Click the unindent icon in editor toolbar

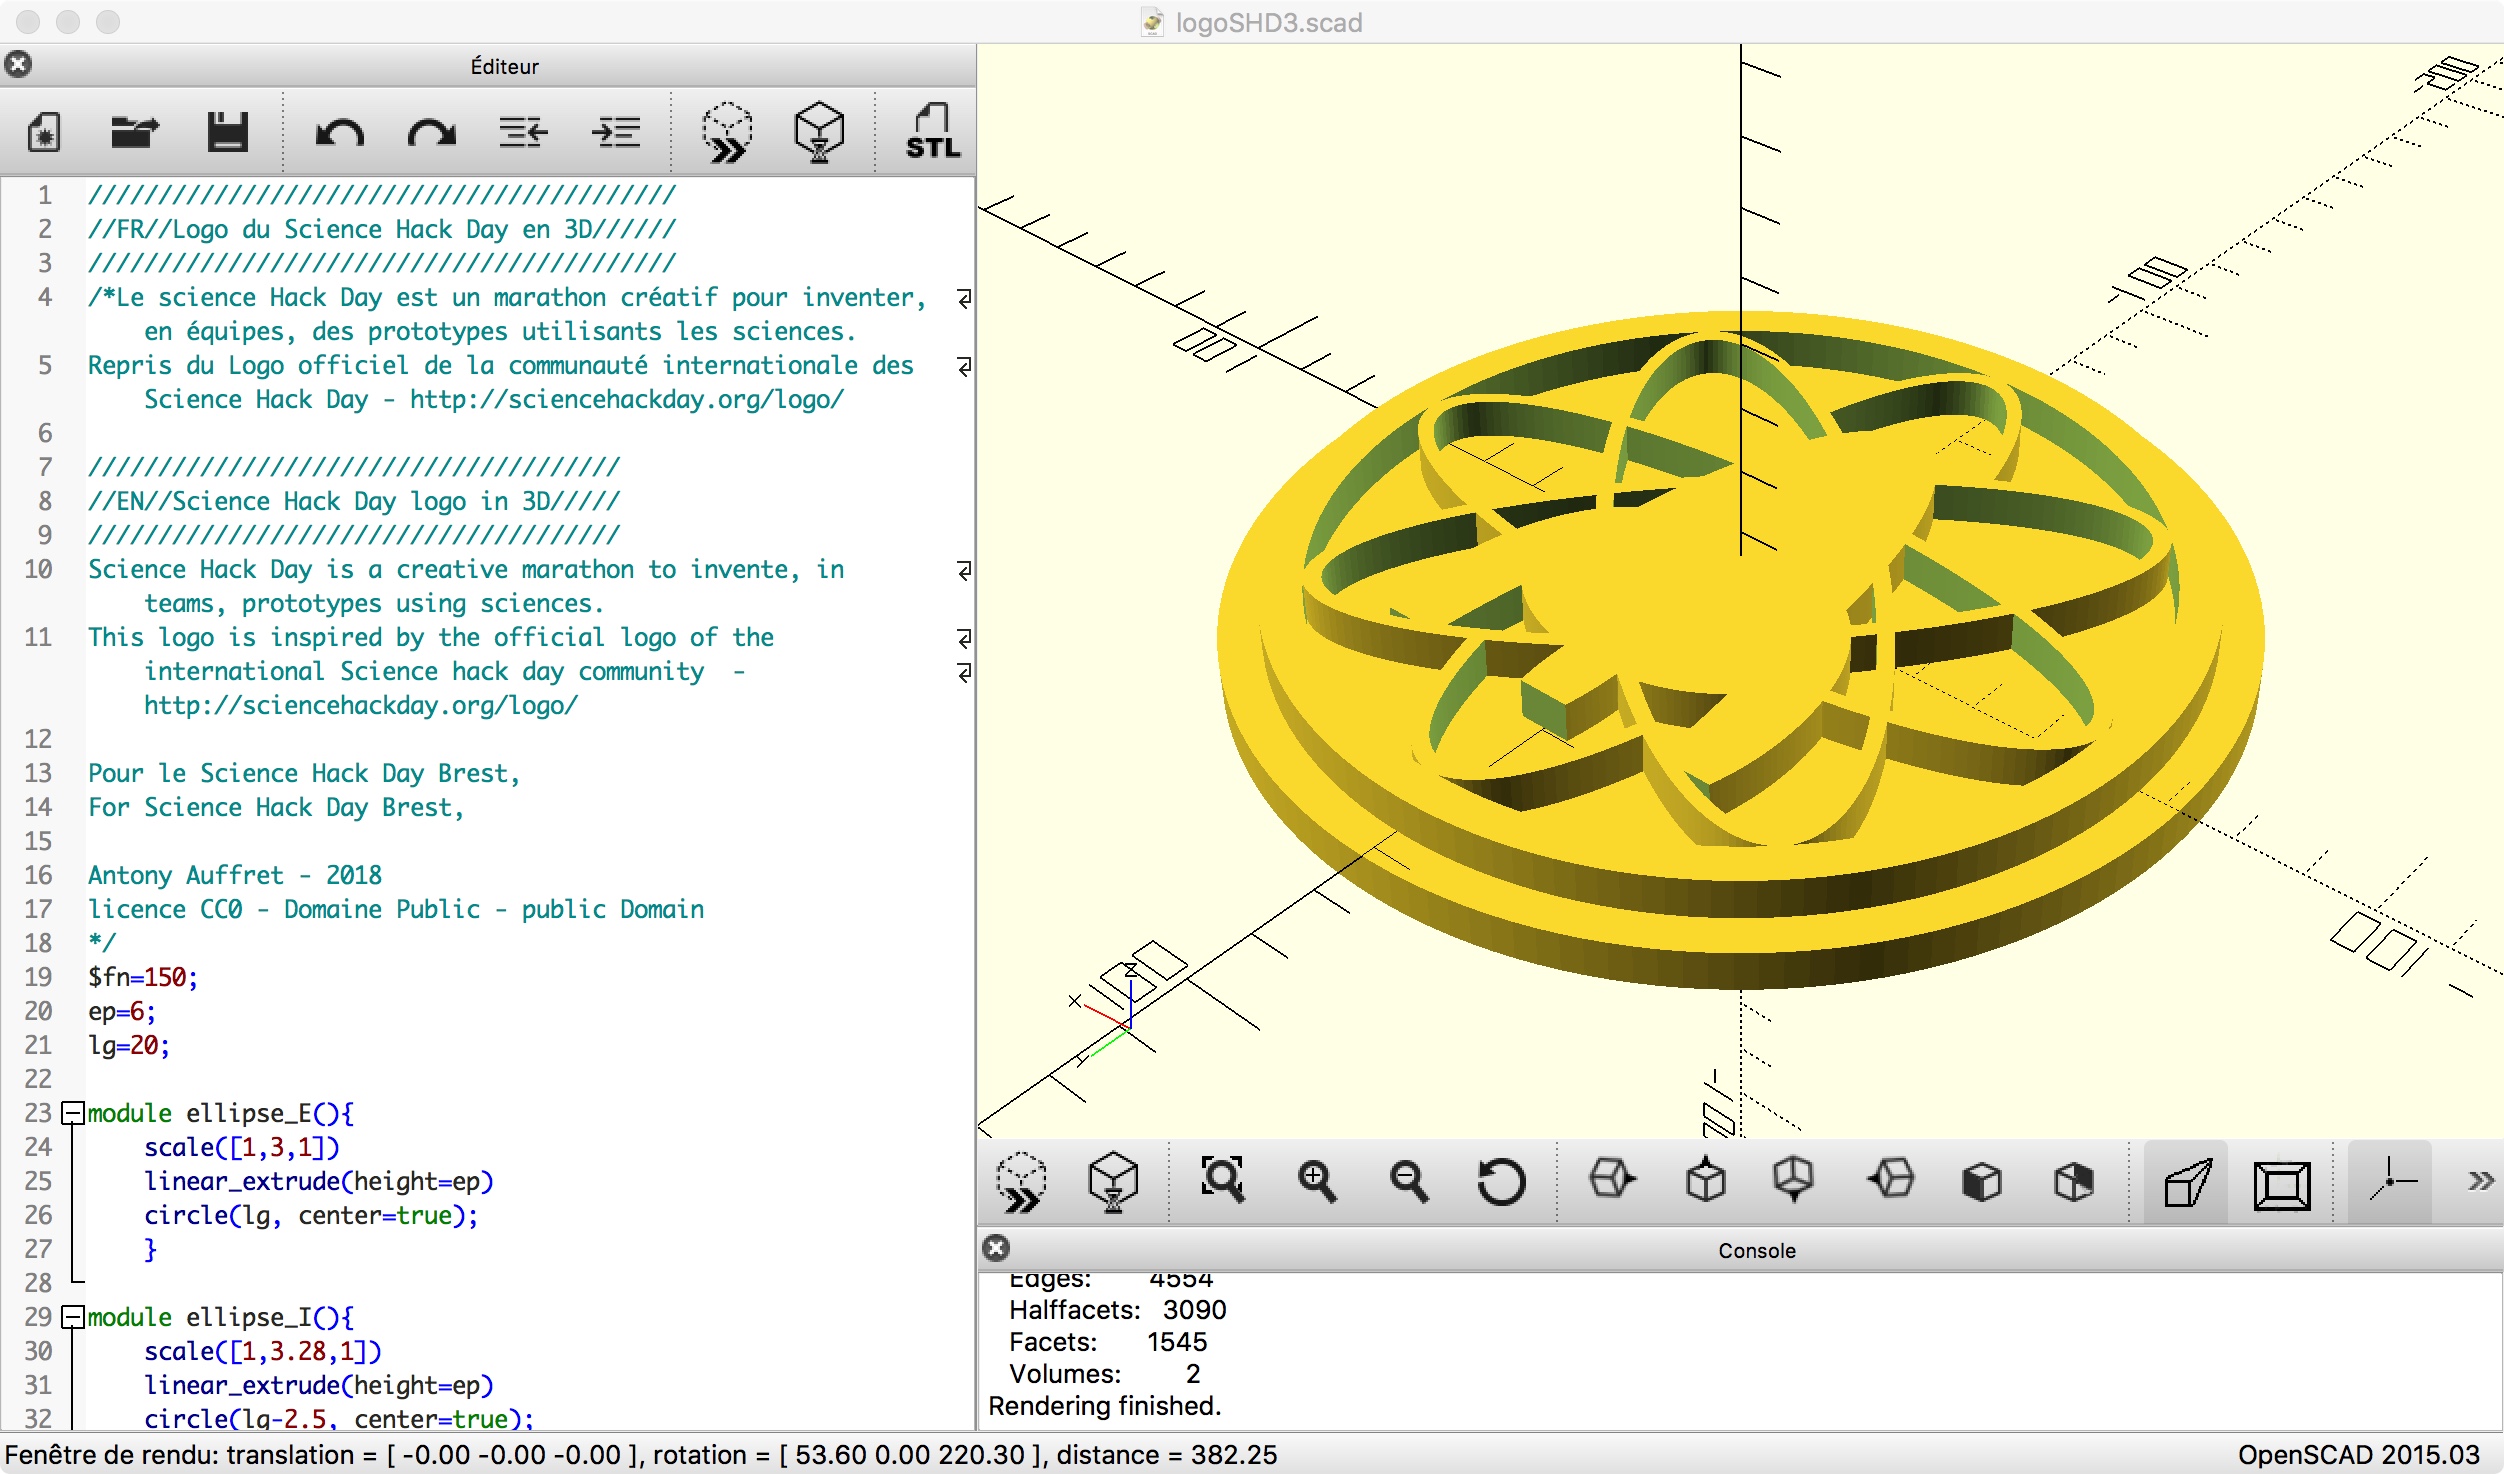[523, 132]
